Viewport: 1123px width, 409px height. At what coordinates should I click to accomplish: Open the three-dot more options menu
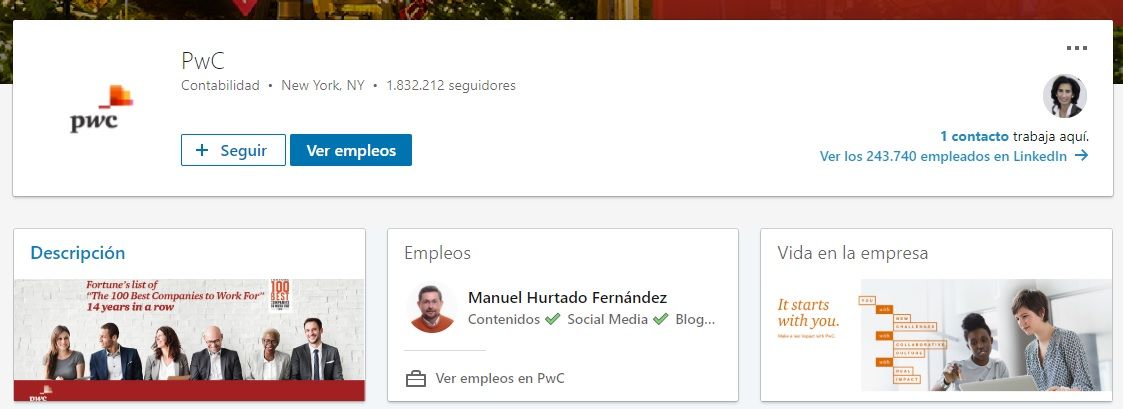tap(1076, 48)
